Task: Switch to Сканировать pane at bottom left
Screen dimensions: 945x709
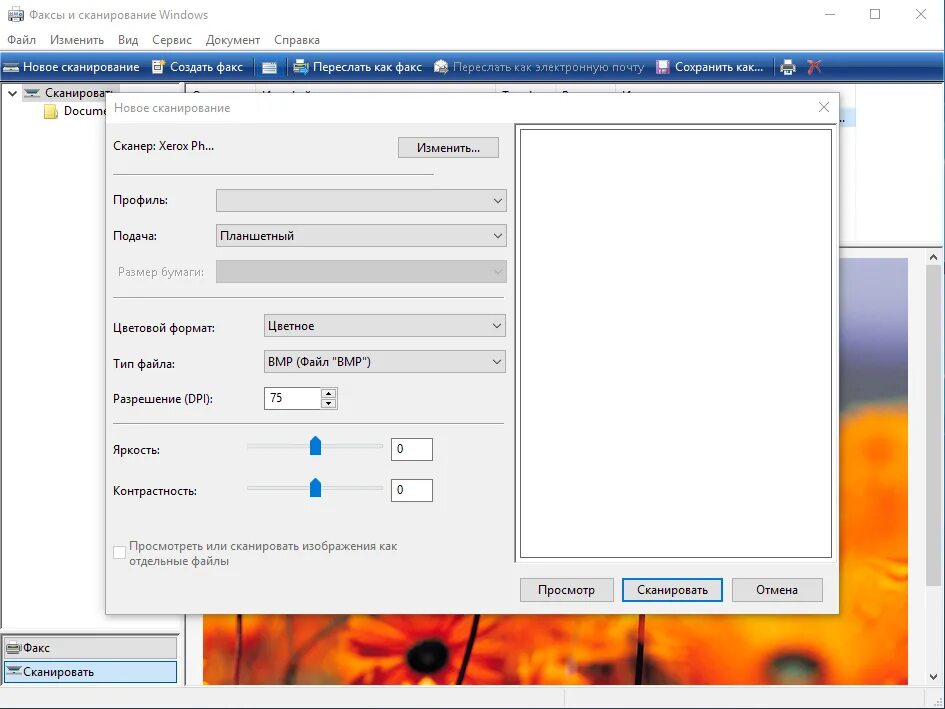Action: click(90, 672)
